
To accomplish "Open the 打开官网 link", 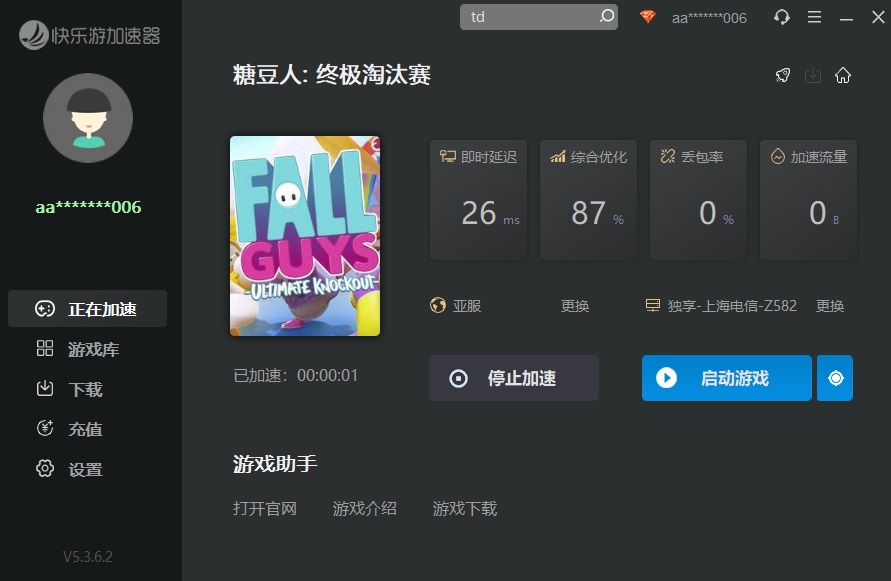I will (265, 508).
